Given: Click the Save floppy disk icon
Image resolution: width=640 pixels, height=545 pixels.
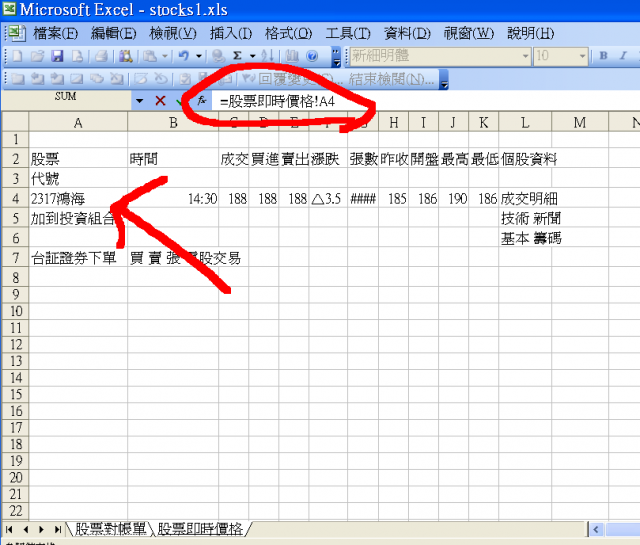Looking at the screenshot, I should (x=57, y=56).
